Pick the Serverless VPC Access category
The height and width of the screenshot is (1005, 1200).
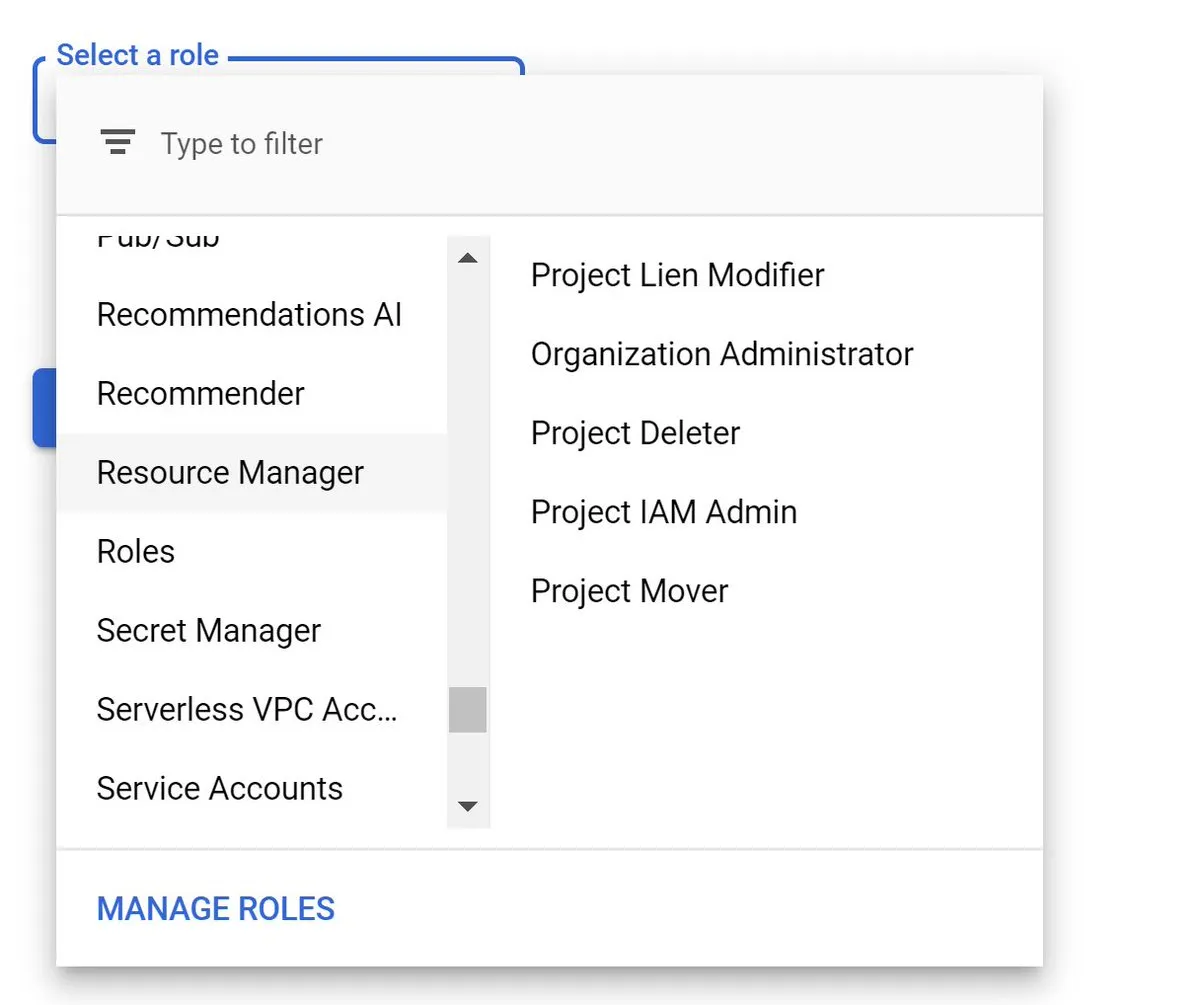click(x=247, y=710)
